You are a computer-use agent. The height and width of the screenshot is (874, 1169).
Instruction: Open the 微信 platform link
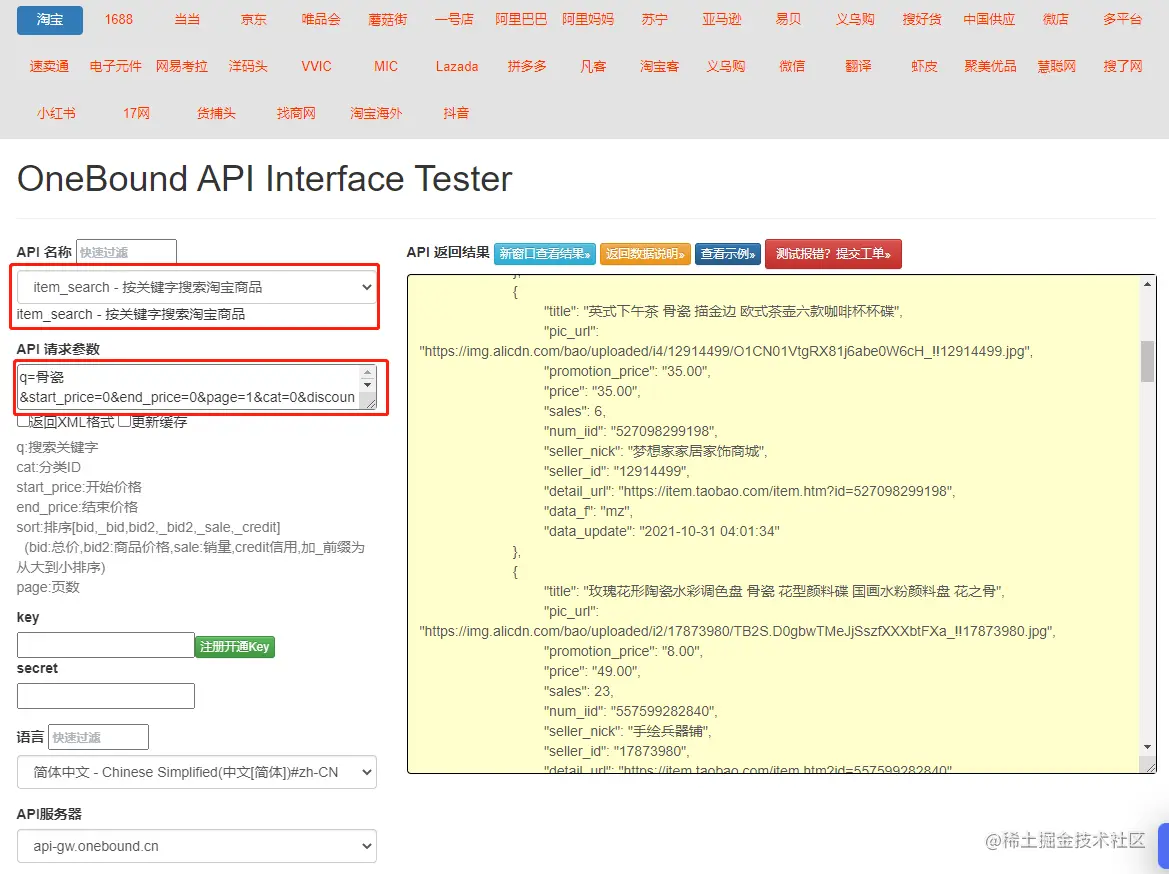pos(792,66)
